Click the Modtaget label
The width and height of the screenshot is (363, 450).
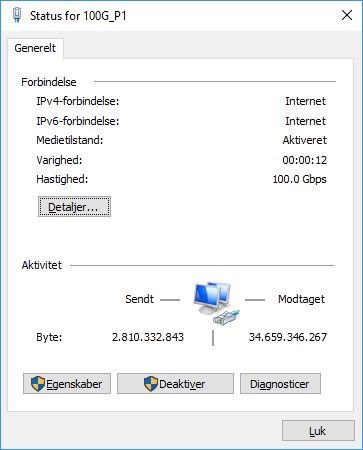pyautogui.click(x=301, y=299)
